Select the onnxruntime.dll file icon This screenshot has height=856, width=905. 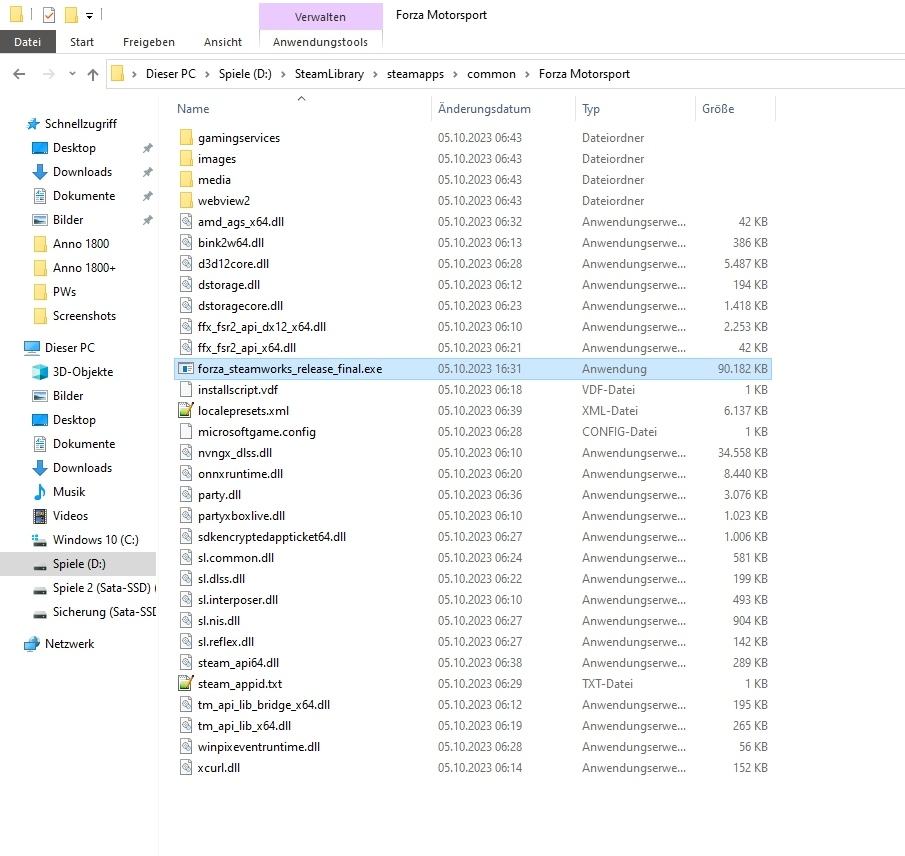pyautogui.click(x=186, y=473)
